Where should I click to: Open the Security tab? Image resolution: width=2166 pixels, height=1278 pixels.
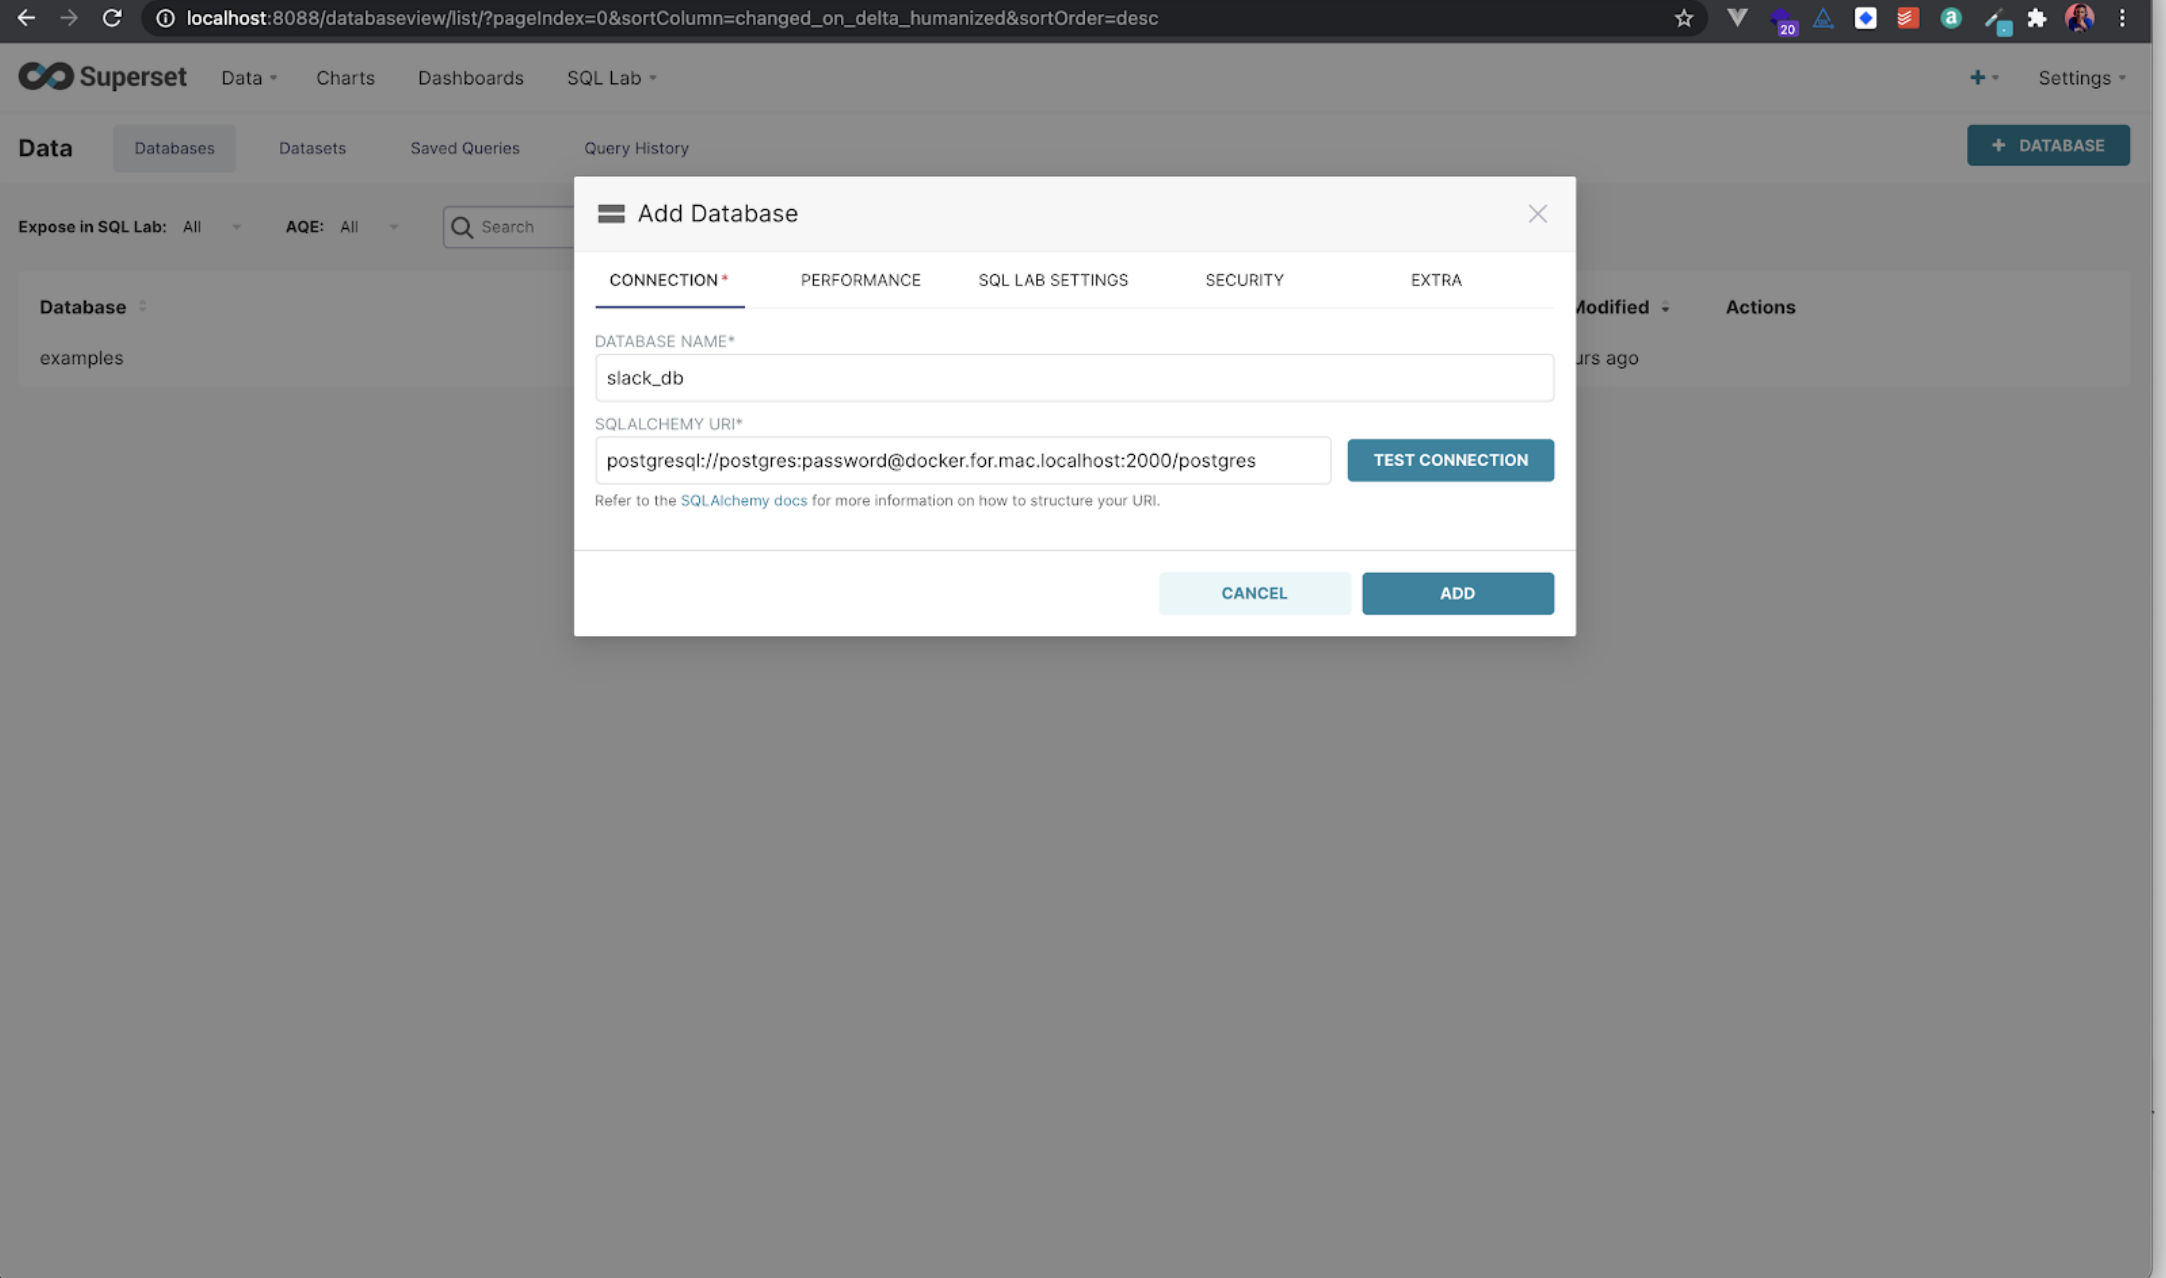coord(1244,280)
